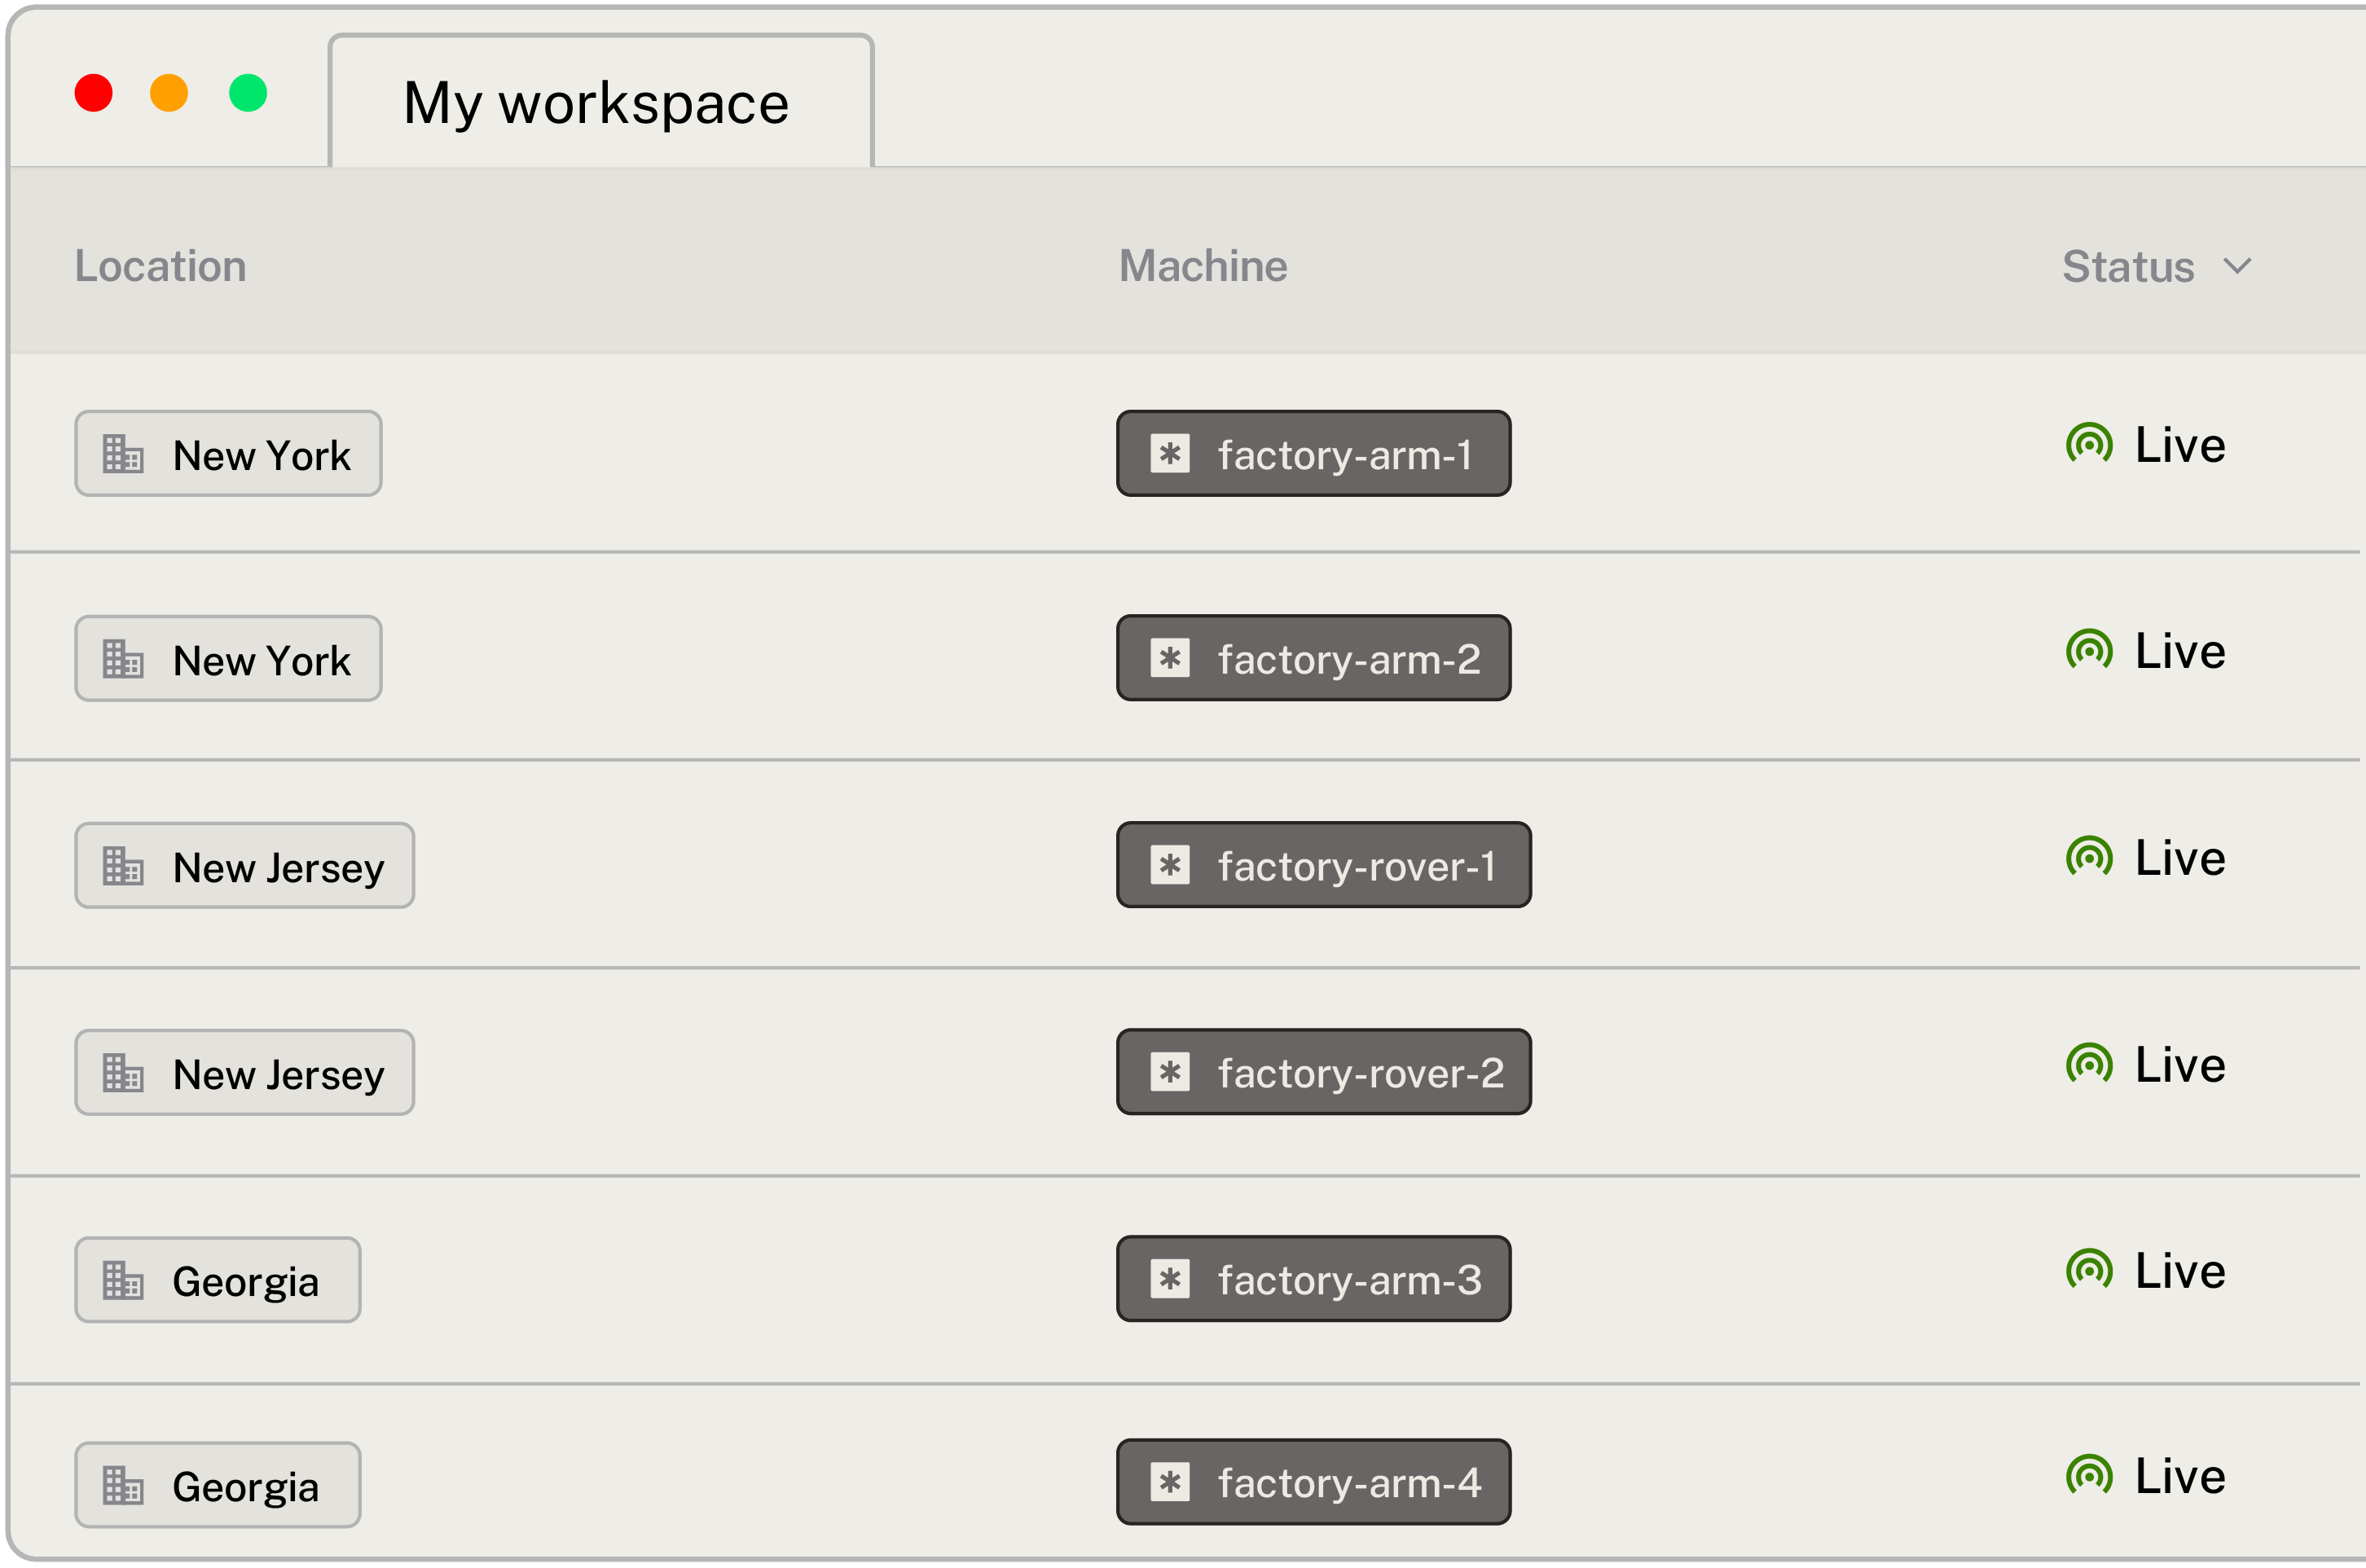Select the building icon beside New Jersey
This screenshot has height=1568, width=2366.
122,866
